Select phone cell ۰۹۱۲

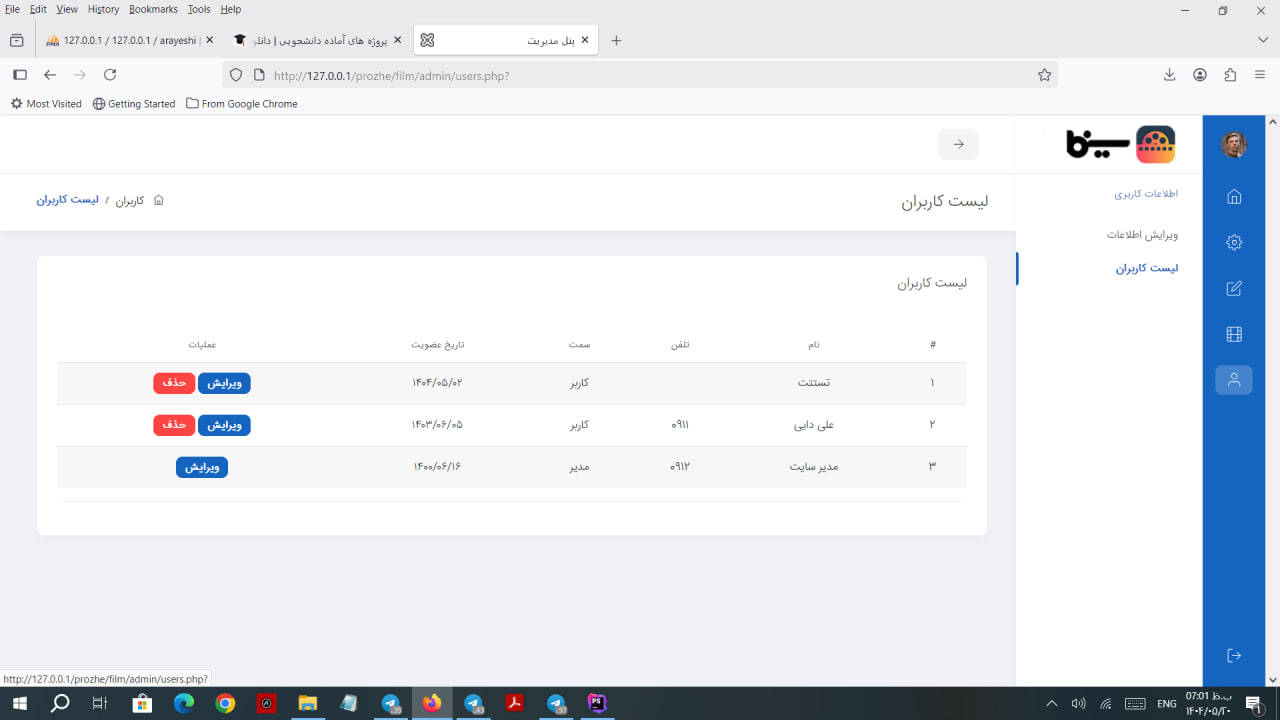point(680,467)
